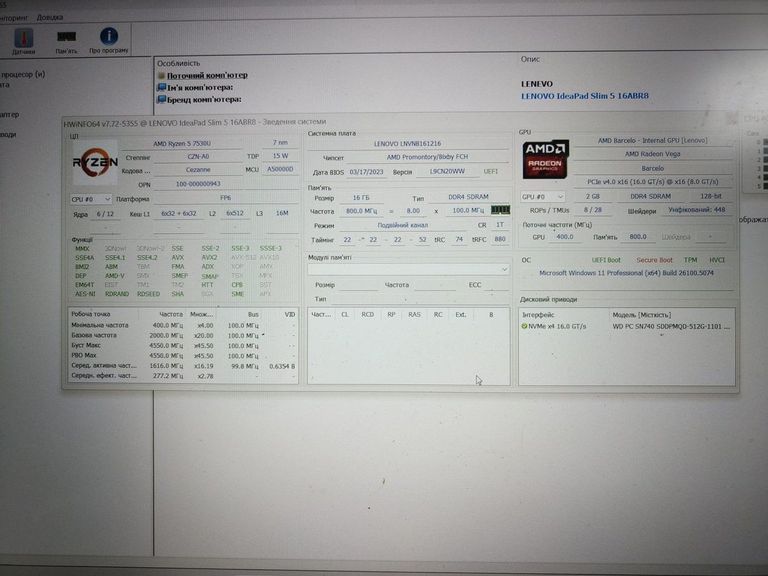Click the Уніфікований: 448 shaders value
The image size is (768, 576).
[x=696, y=210]
